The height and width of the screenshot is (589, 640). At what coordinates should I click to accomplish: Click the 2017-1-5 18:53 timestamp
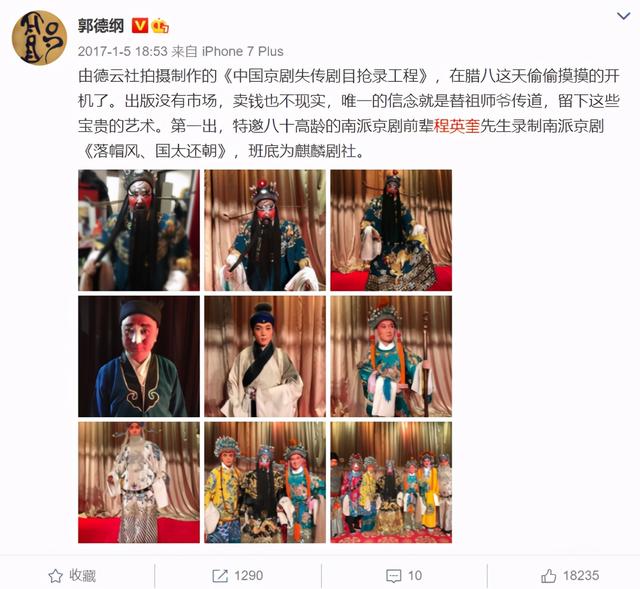point(122,51)
